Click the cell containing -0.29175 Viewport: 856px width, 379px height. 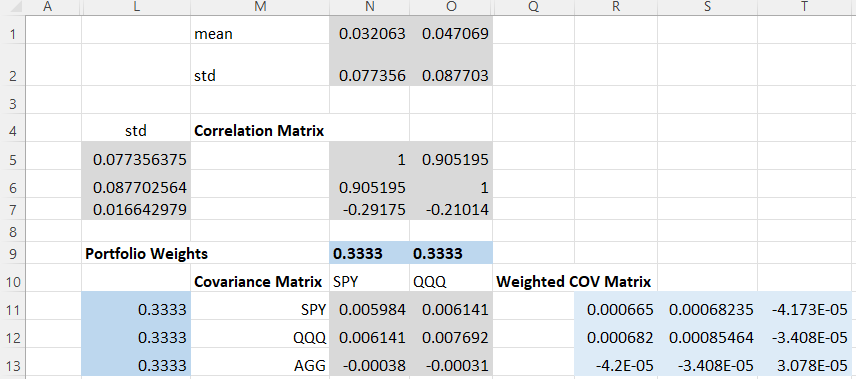[370, 209]
